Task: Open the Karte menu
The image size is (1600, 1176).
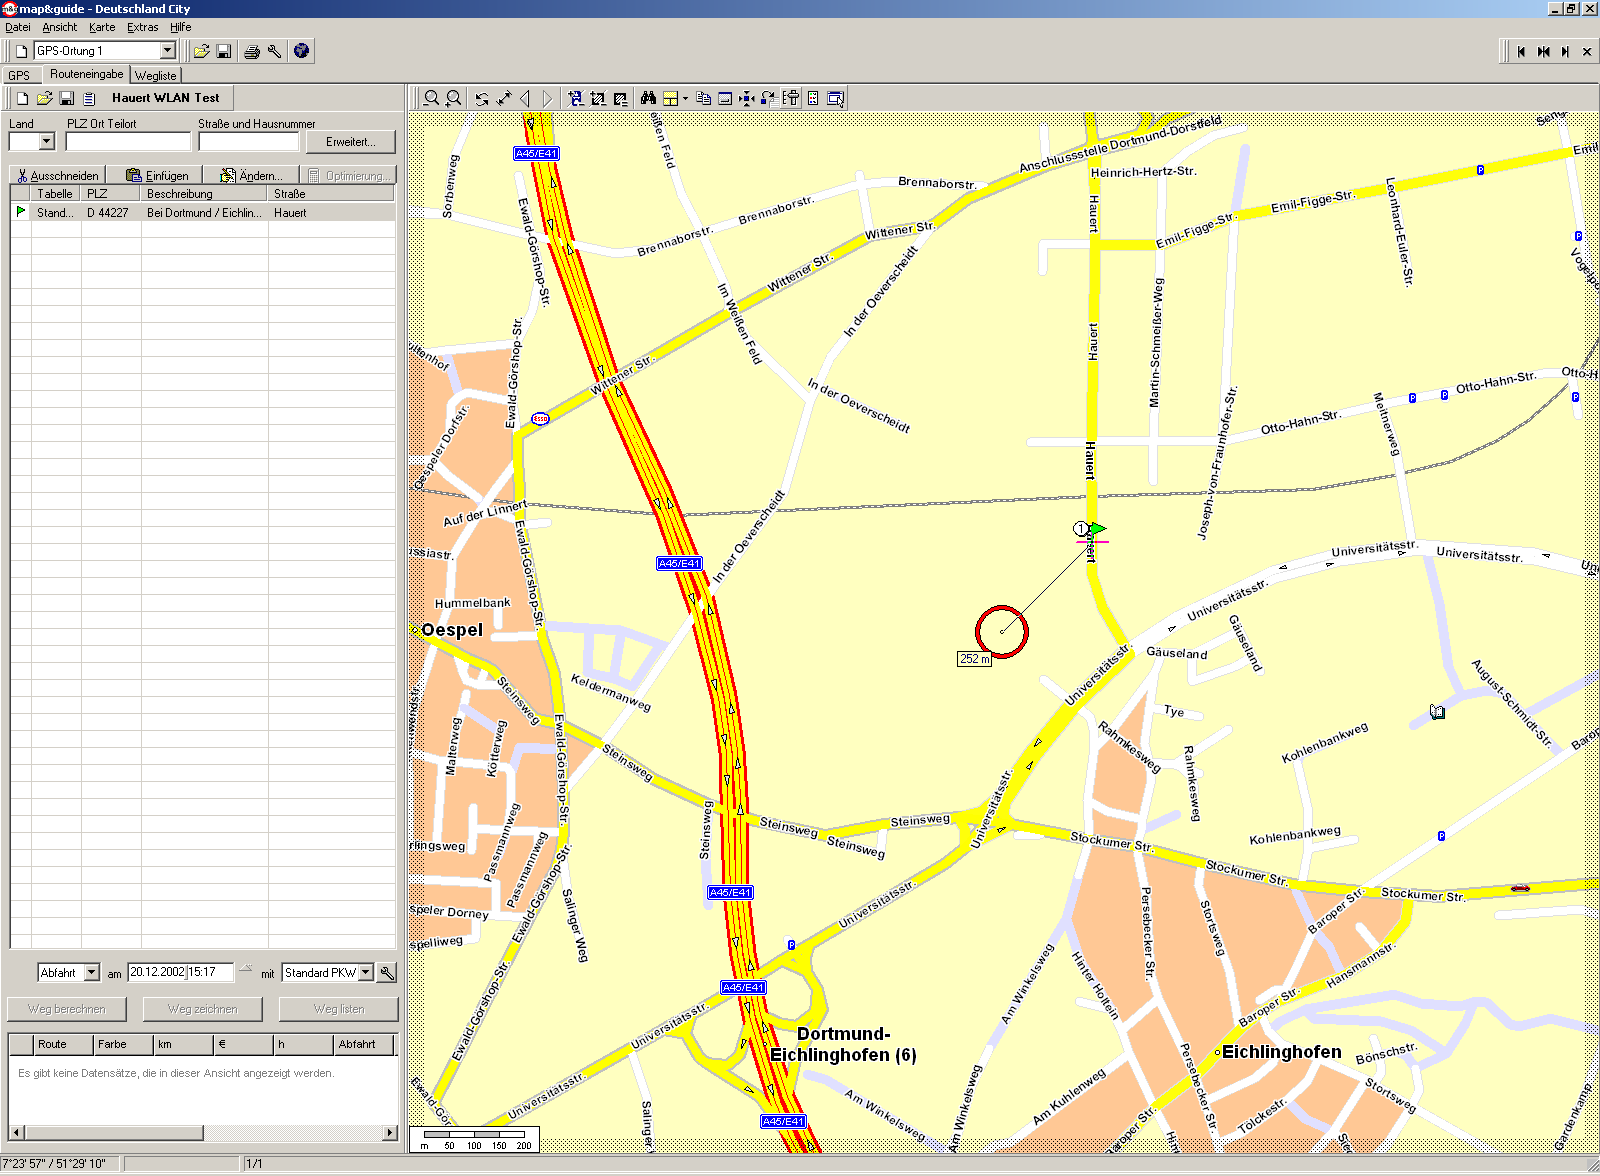Action: (x=102, y=27)
